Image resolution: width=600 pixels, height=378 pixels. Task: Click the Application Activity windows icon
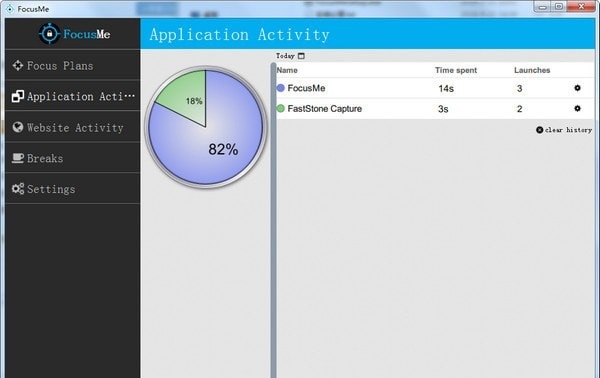coord(18,96)
